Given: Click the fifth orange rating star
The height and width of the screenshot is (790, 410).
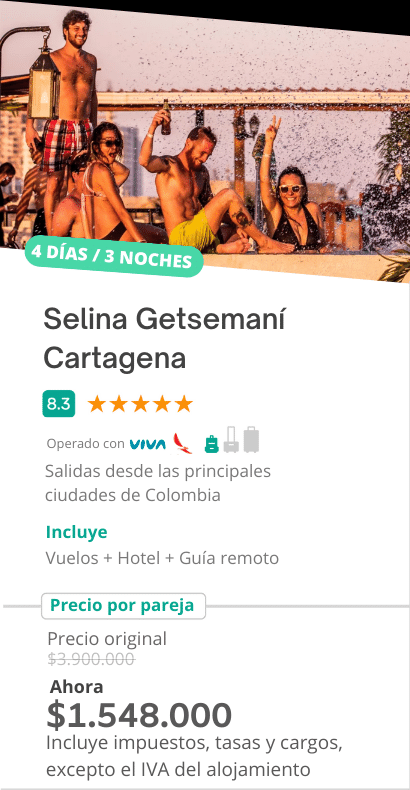Looking at the screenshot, I should 184,404.
